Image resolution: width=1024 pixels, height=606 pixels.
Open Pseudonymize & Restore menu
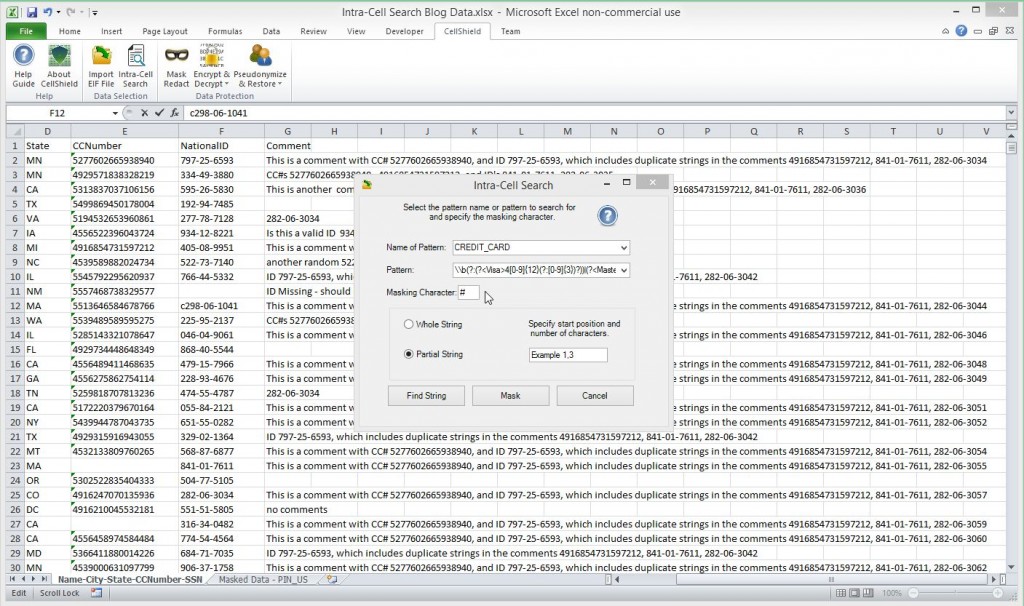coord(260,65)
